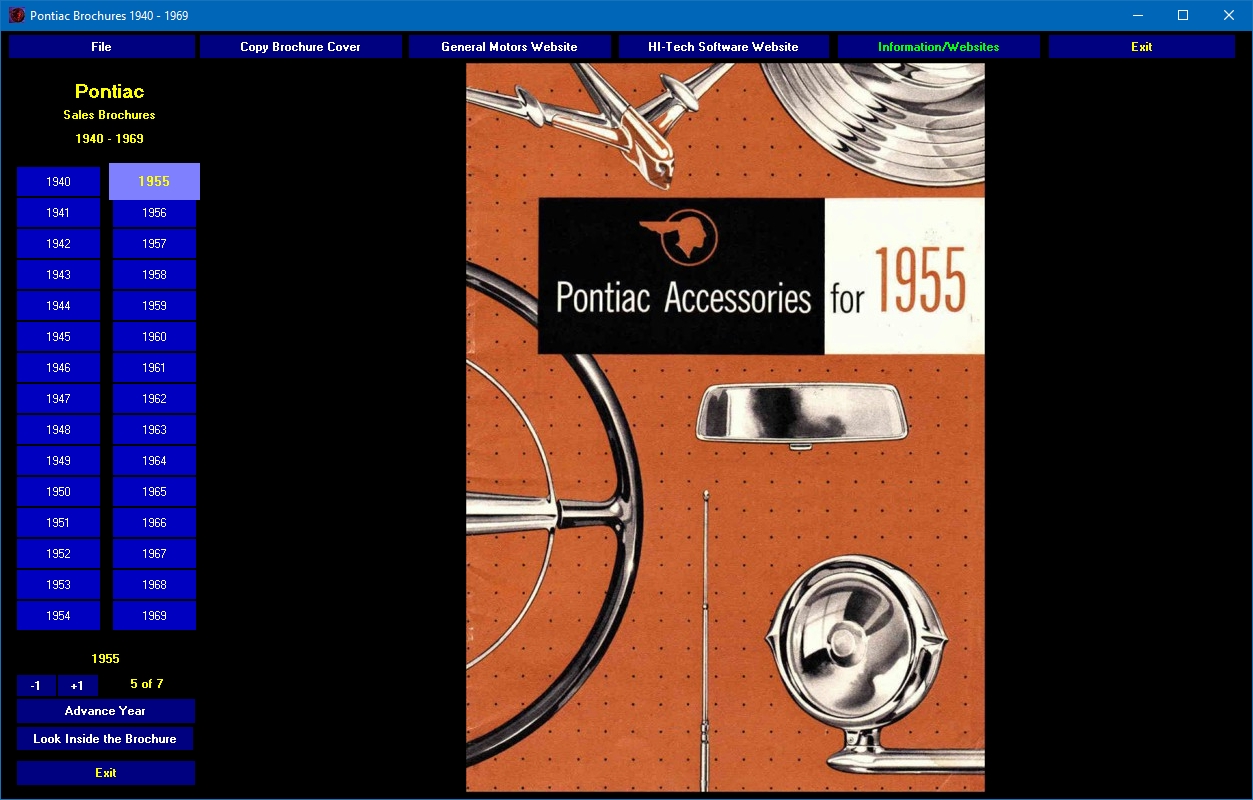The image size is (1253, 800).
Task: Click the '5 of 7' brochure counter
Action: click(147, 684)
